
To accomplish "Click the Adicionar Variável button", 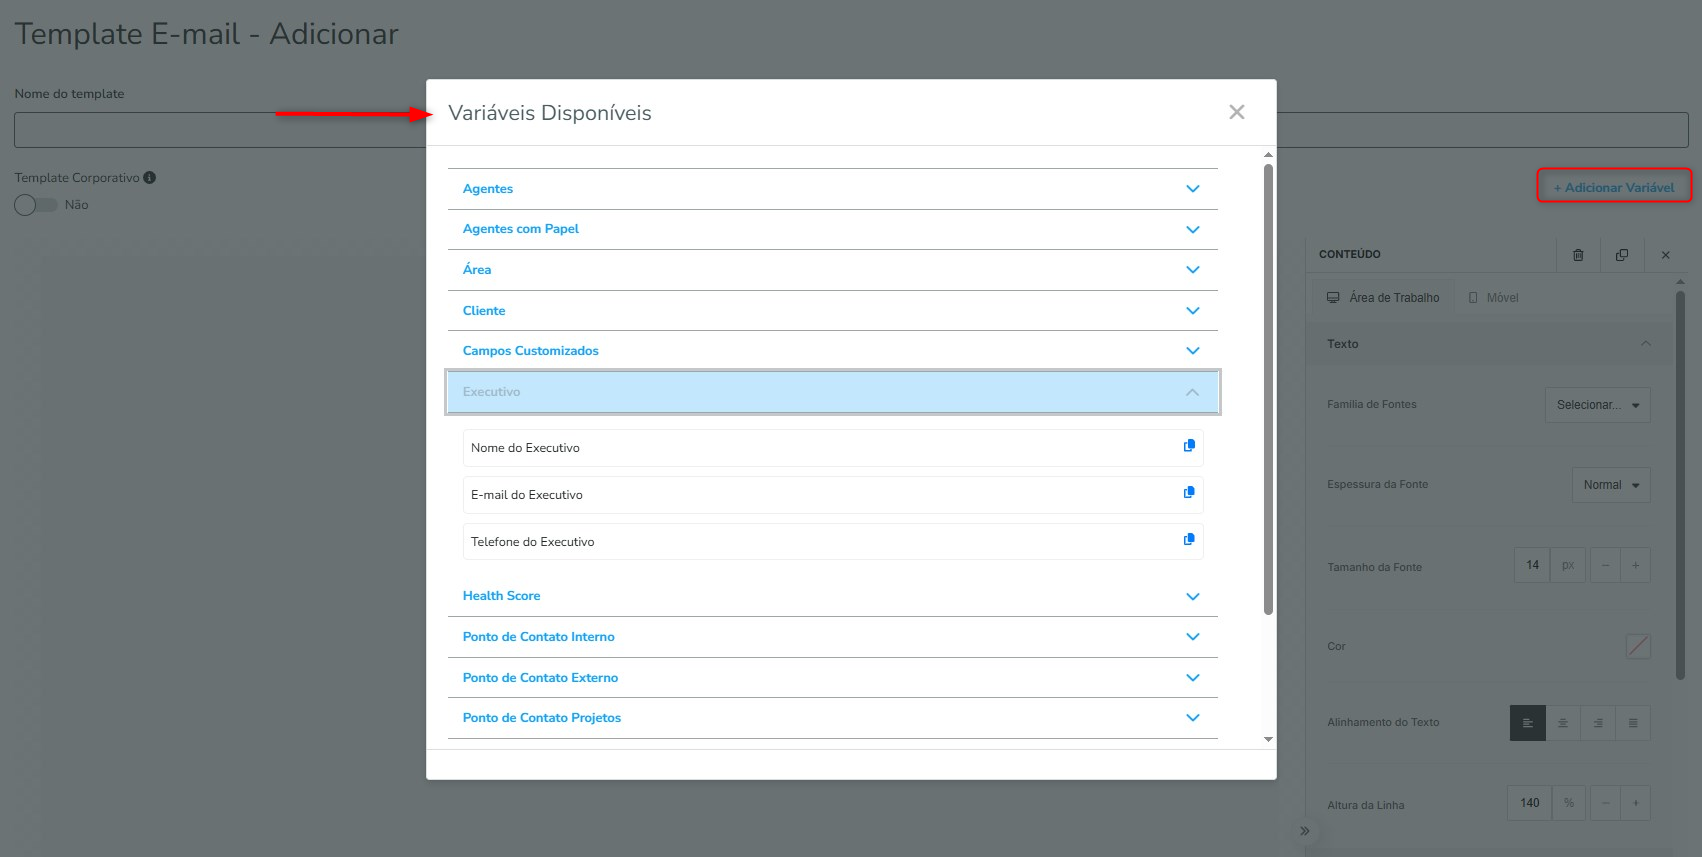I will coord(1613,187).
